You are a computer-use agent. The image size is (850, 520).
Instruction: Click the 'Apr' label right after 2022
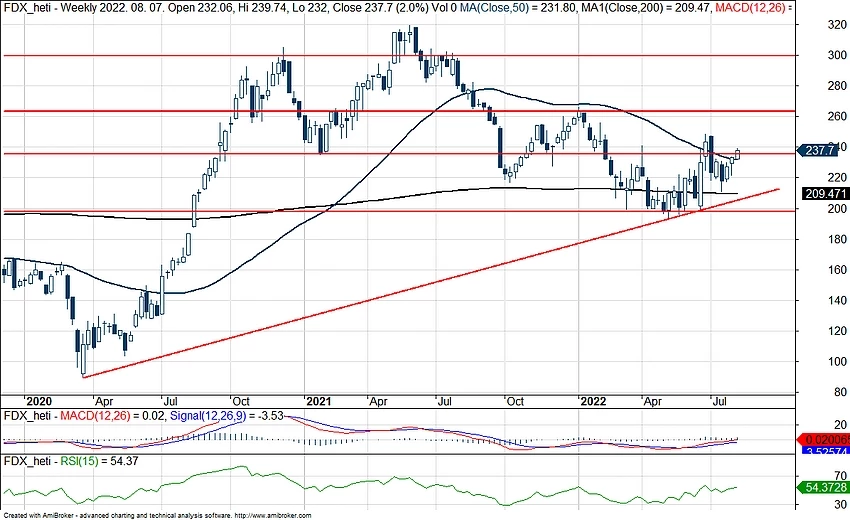tap(652, 401)
